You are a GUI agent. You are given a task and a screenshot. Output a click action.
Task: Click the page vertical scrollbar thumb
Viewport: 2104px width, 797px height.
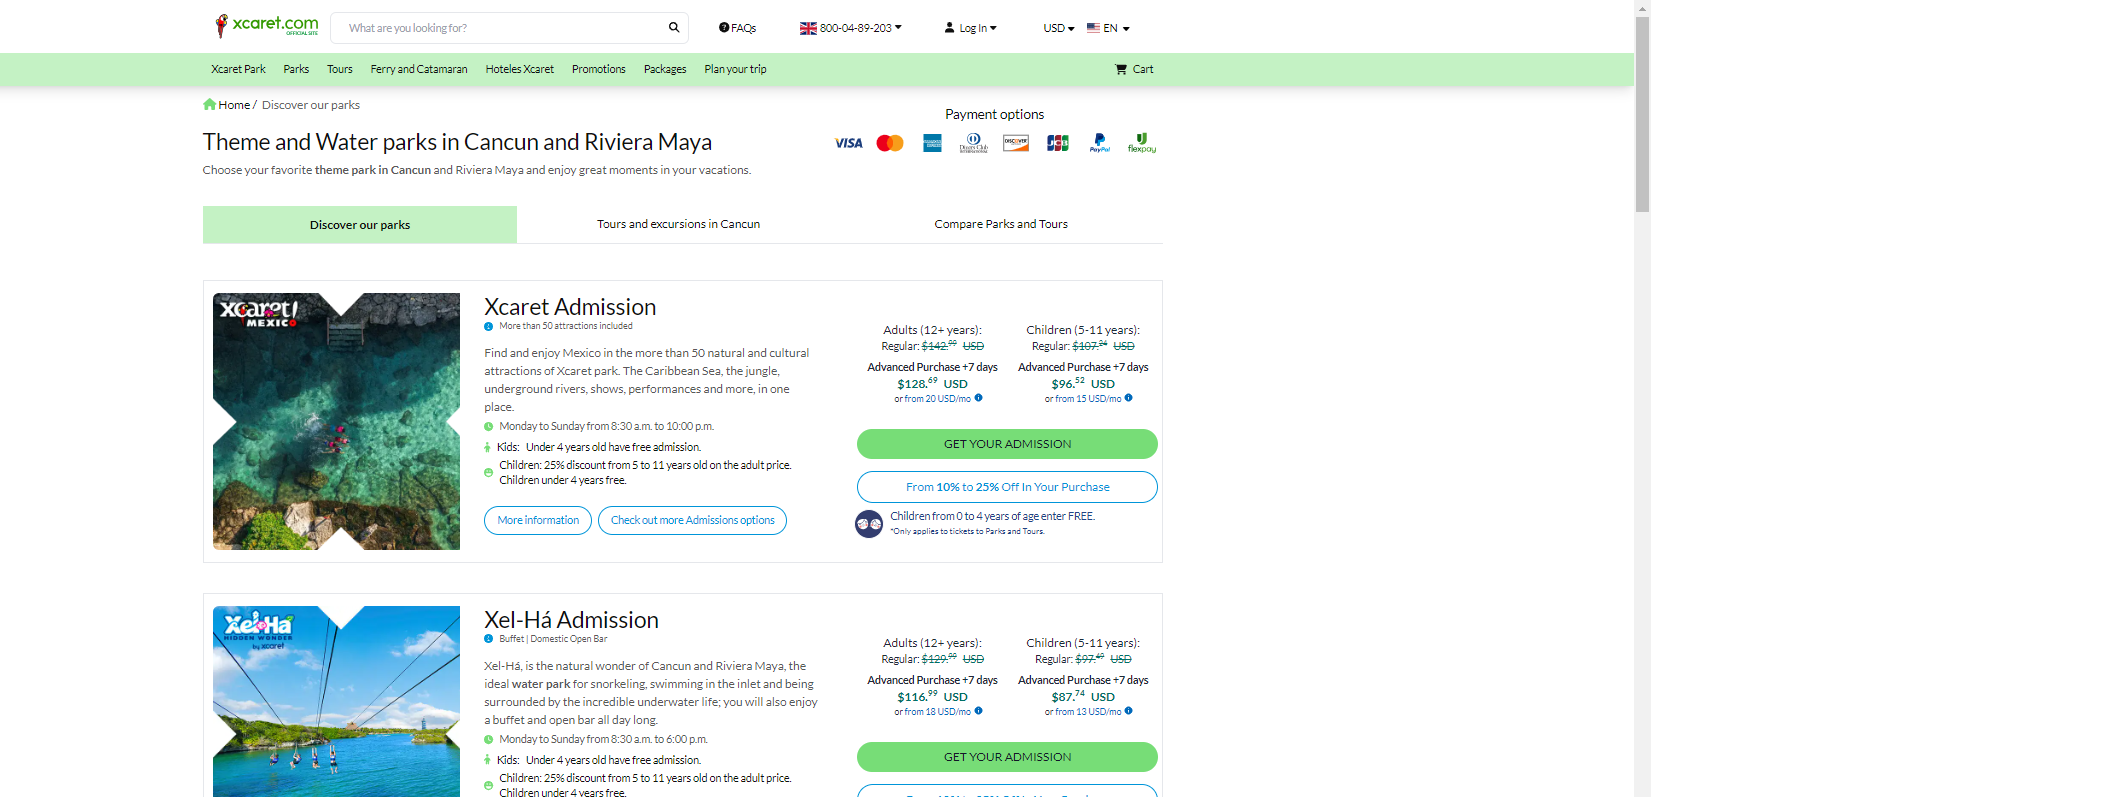(1642, 114)
